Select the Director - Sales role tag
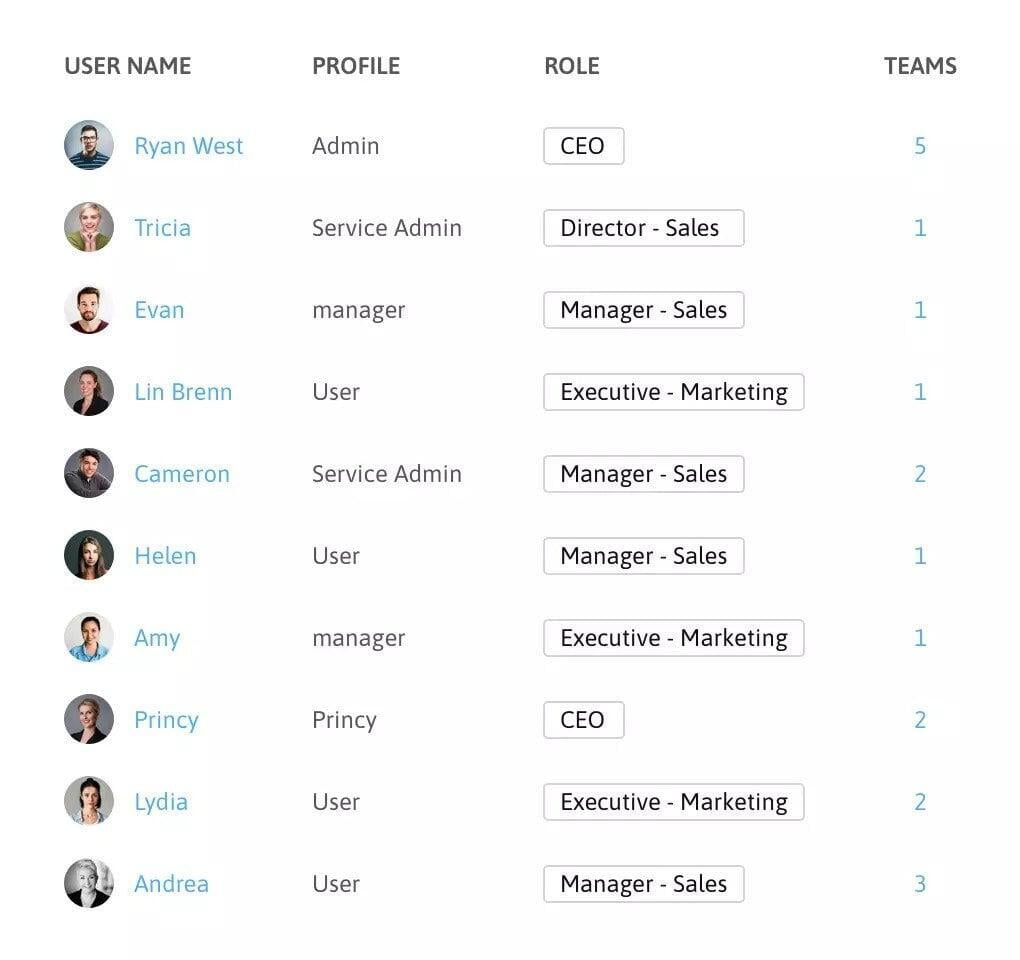The height and width of the screenshot is (960, 1020). [643, 228]
